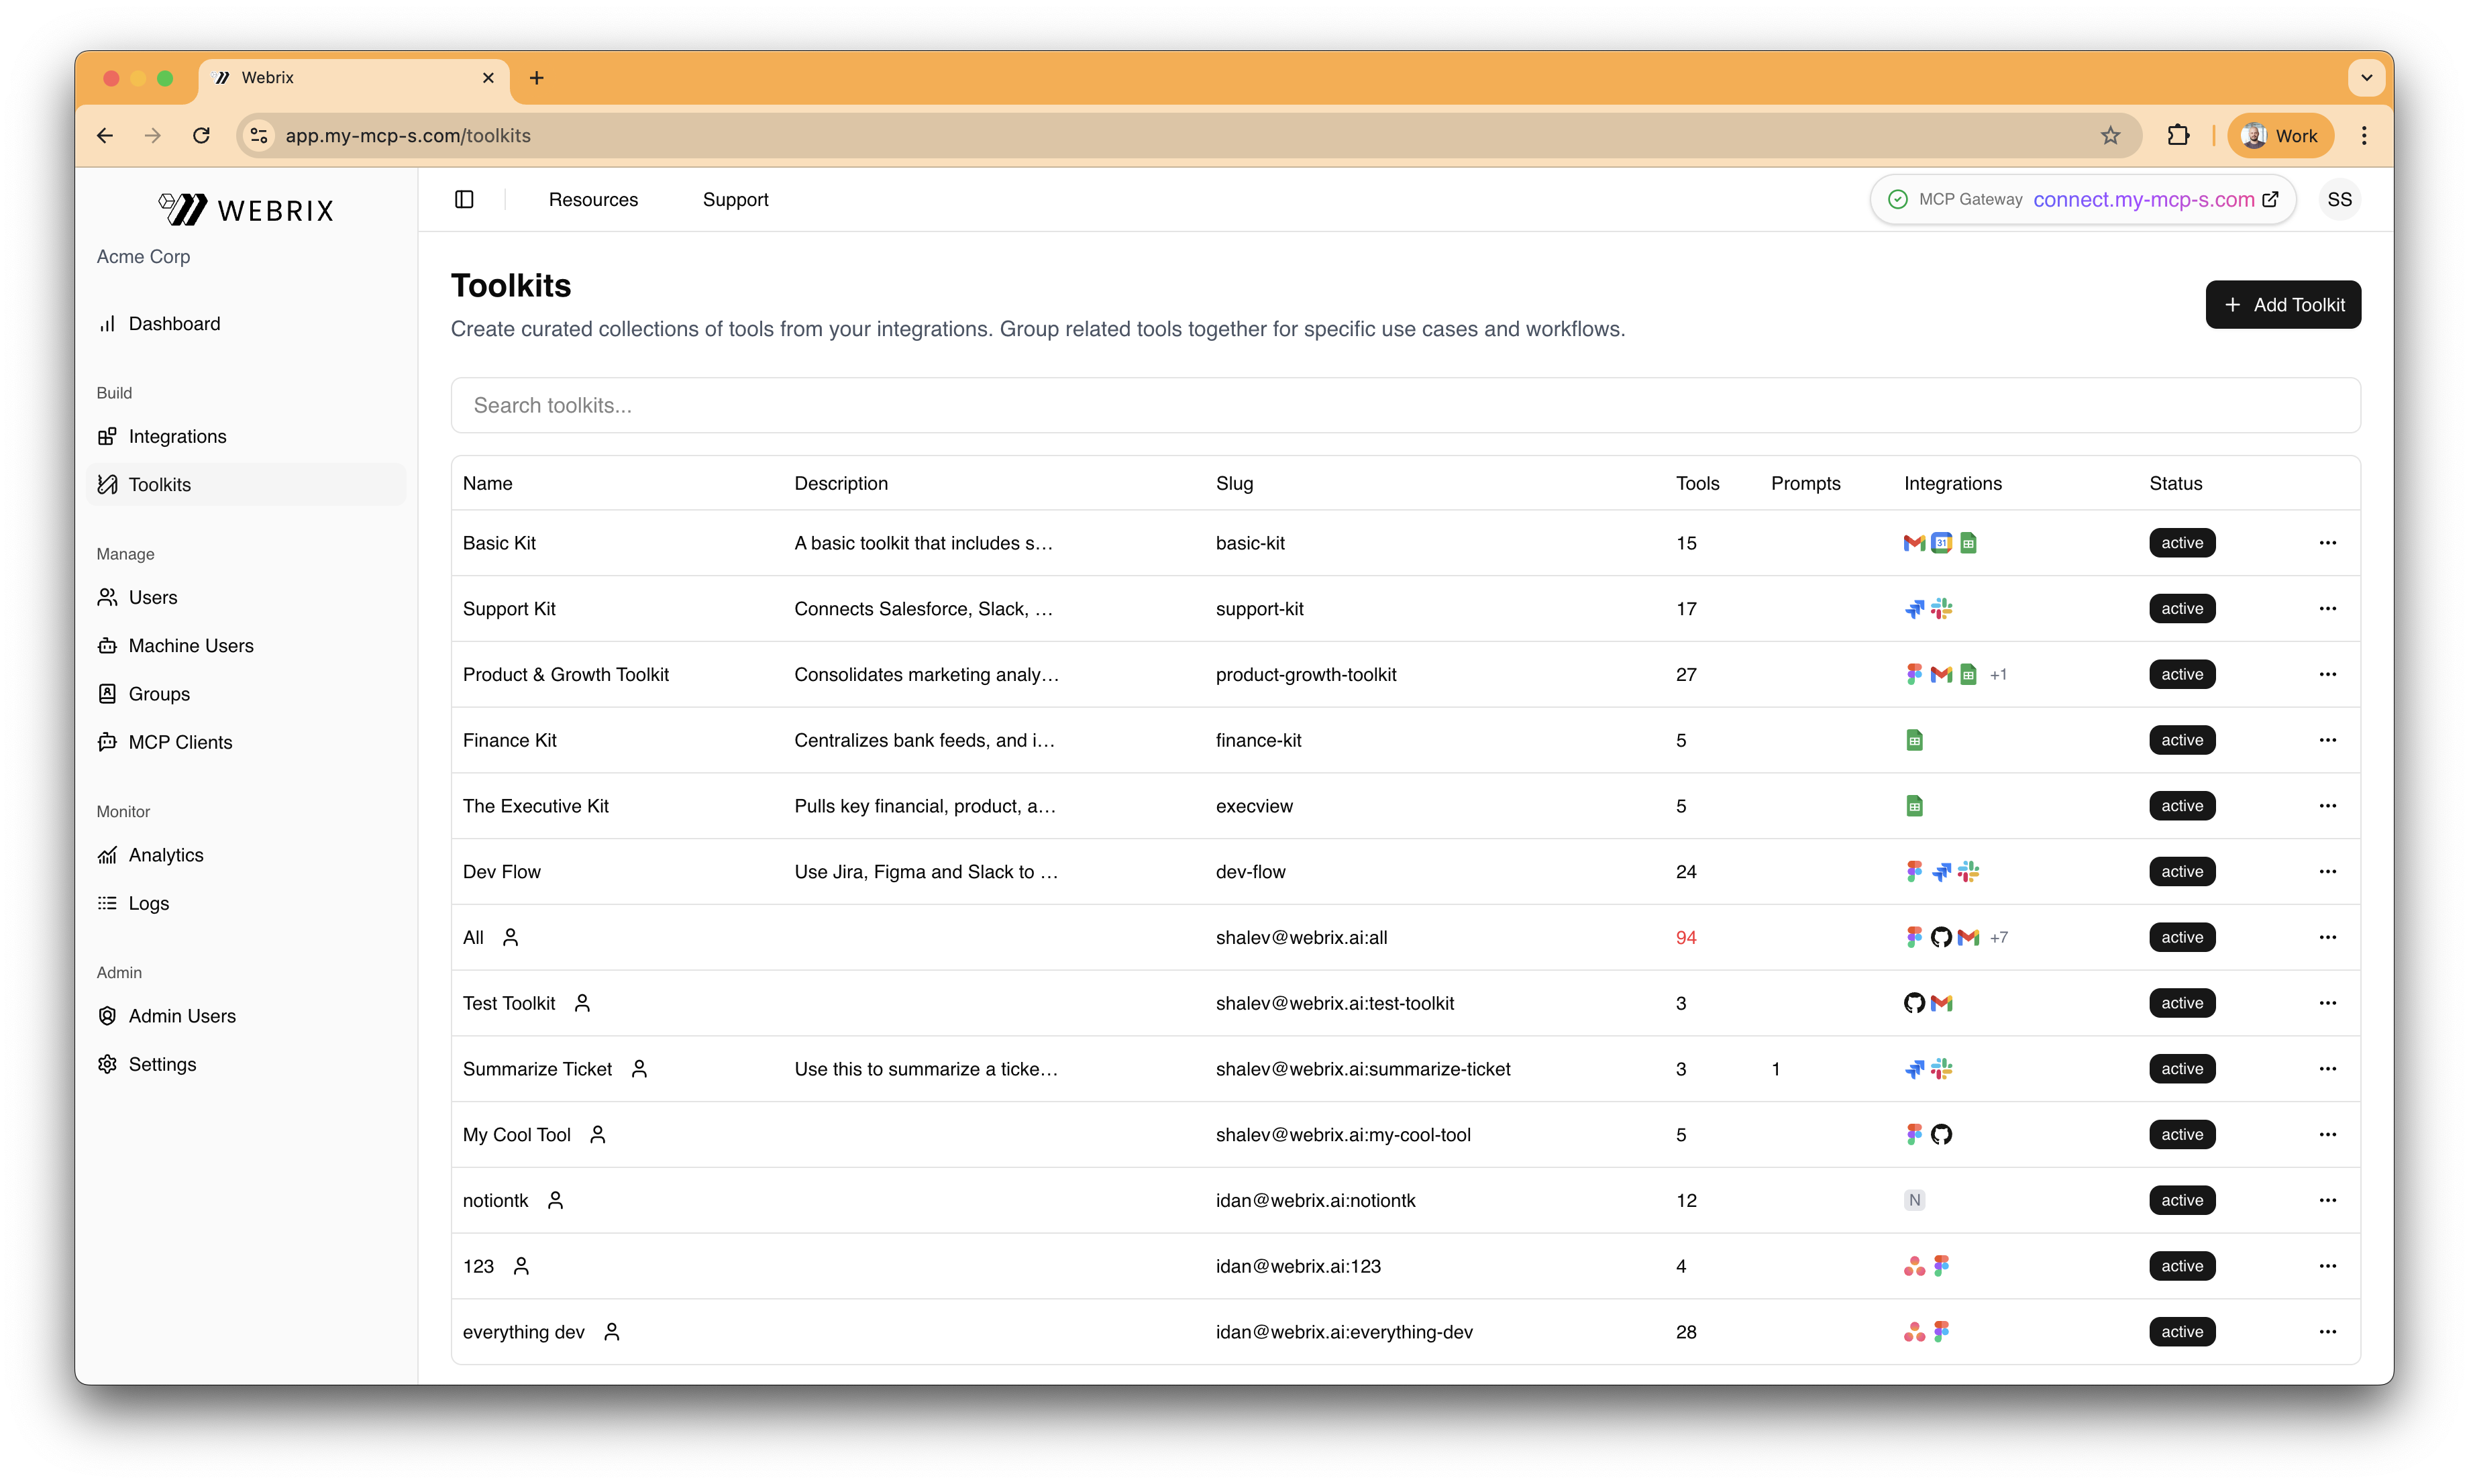Viewport: 2469px width, 1484px height.
Task: Open more options for Basic Kit
Action: 2327,543
